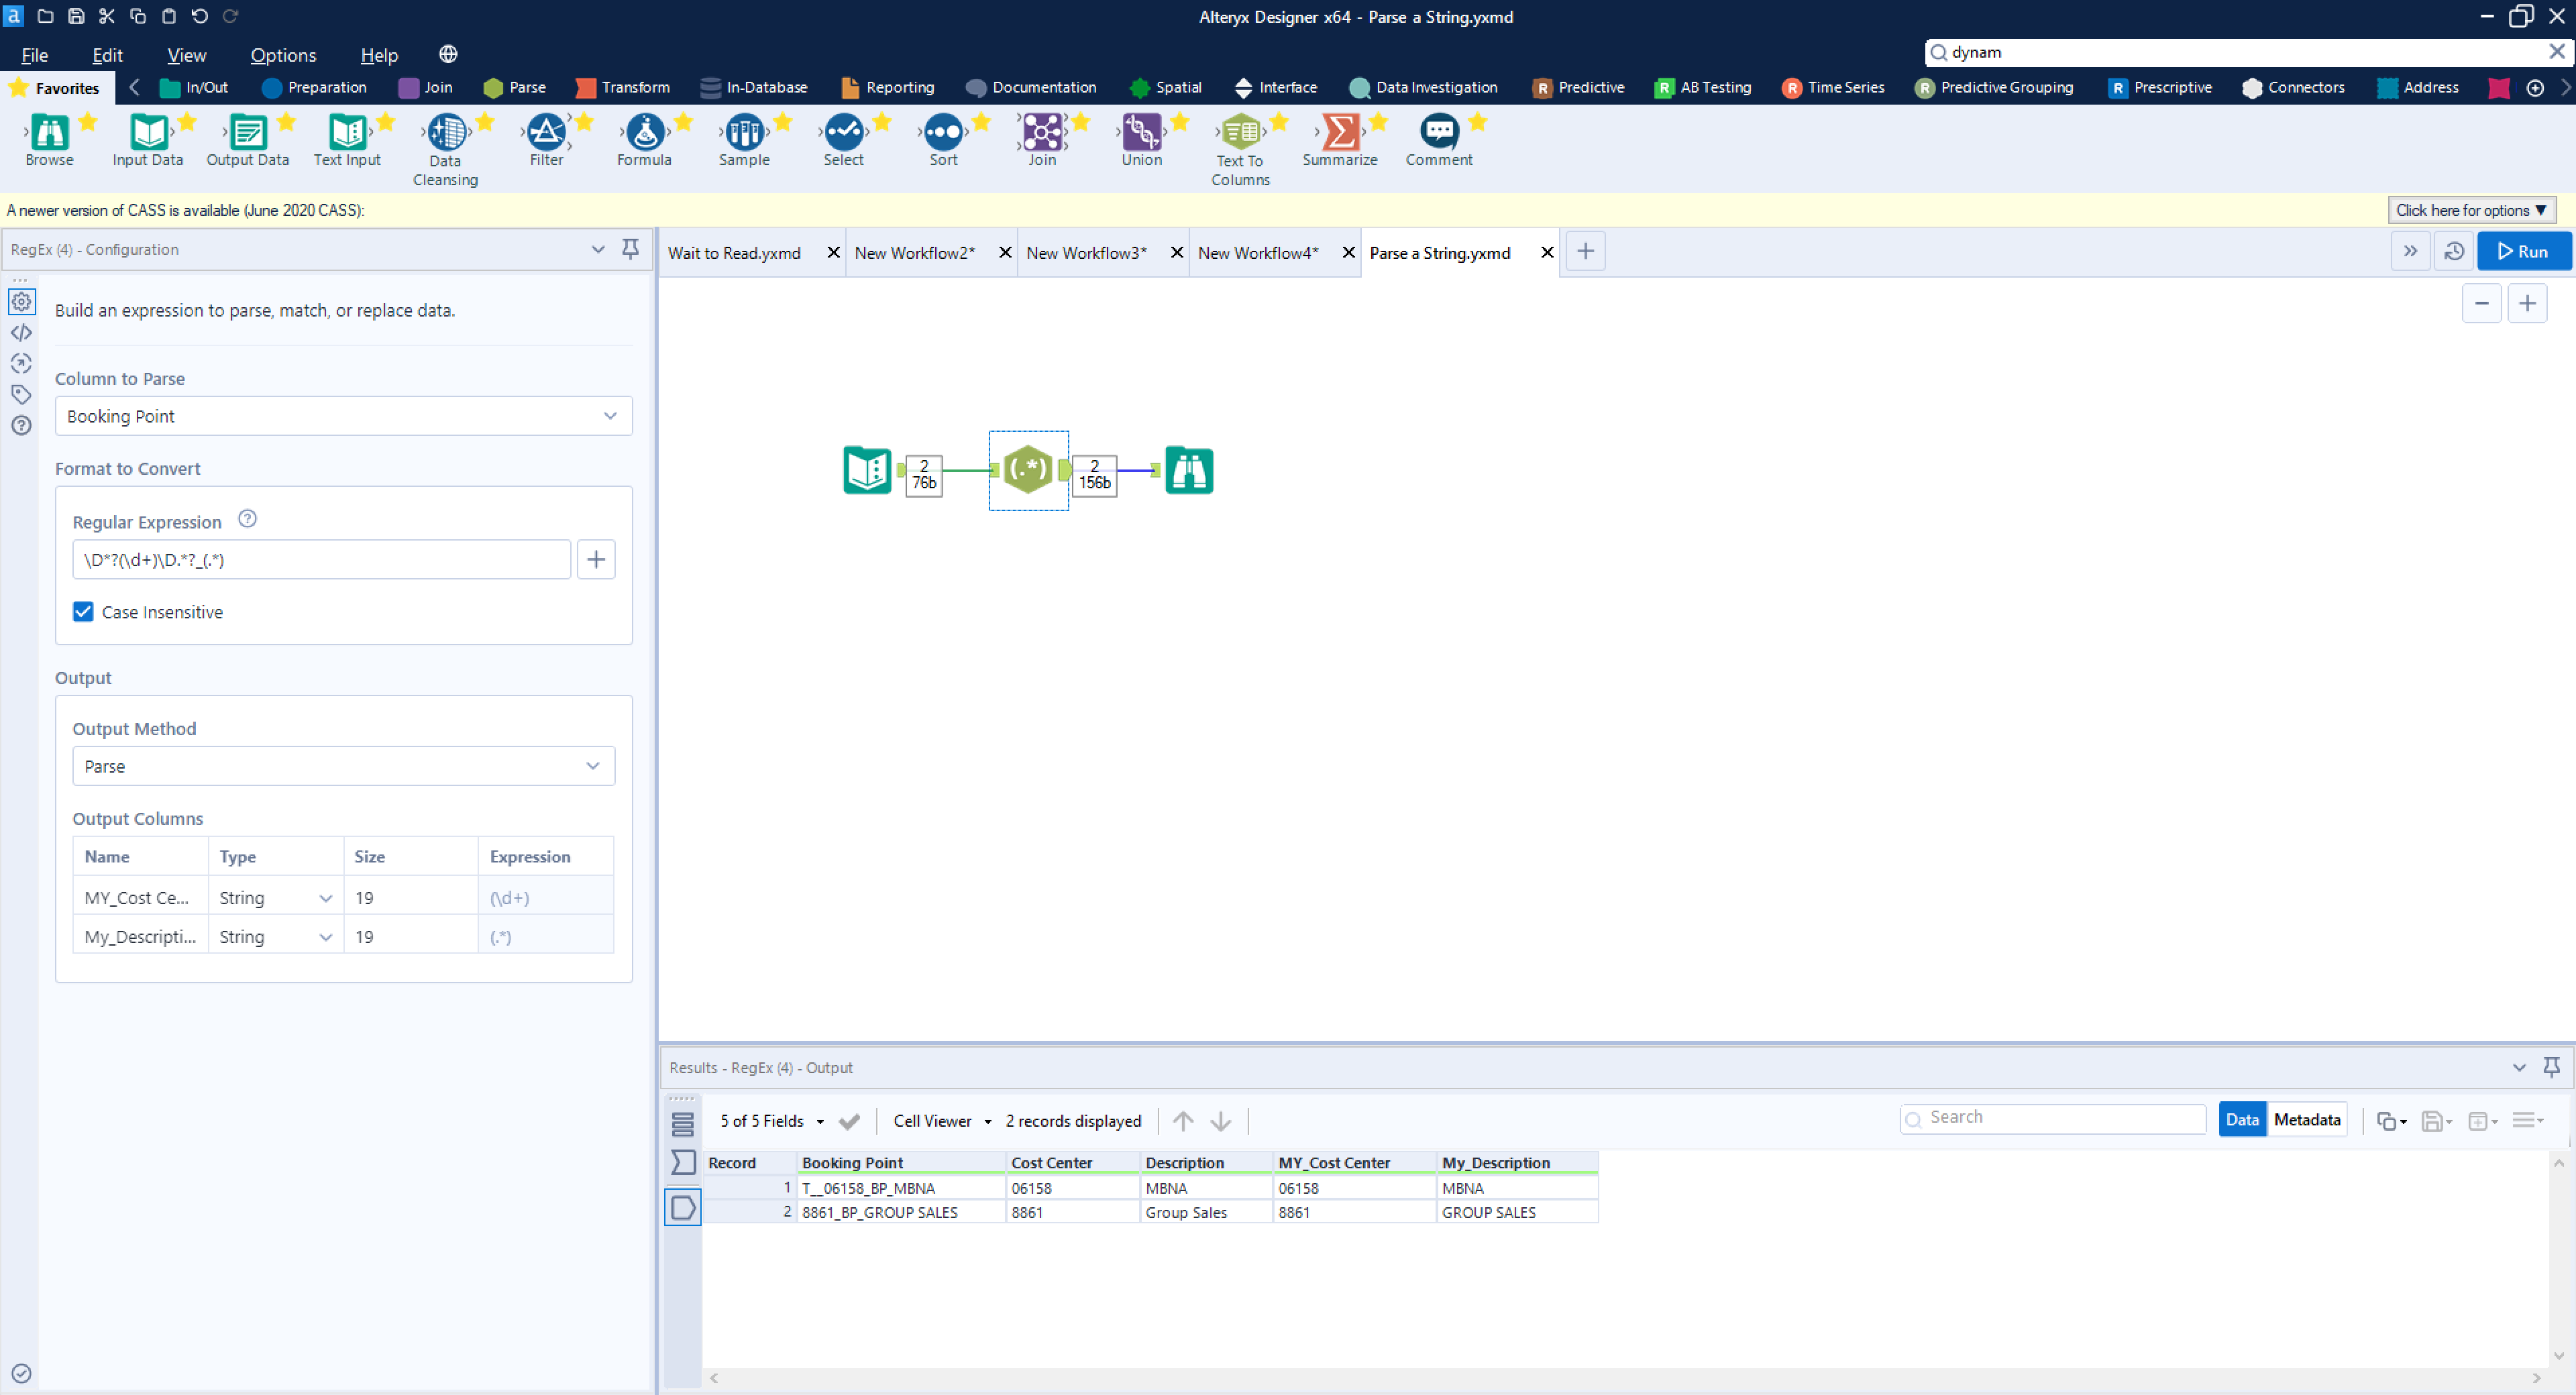2576x1395 pixels.
Task: Click here for options banner button
Action: [x=2470, y=210]
